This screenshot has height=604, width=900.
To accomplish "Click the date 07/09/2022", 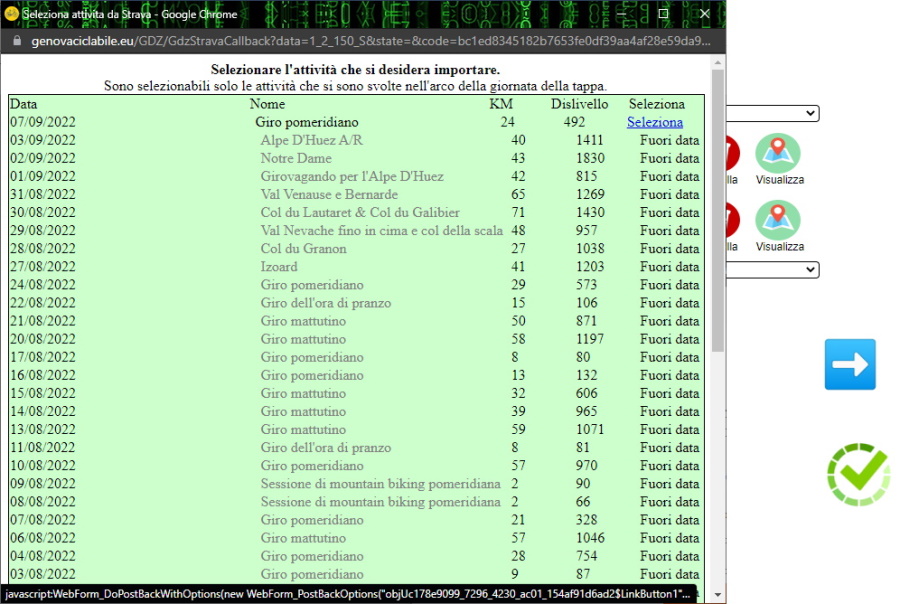I will [x=43, y=122].
